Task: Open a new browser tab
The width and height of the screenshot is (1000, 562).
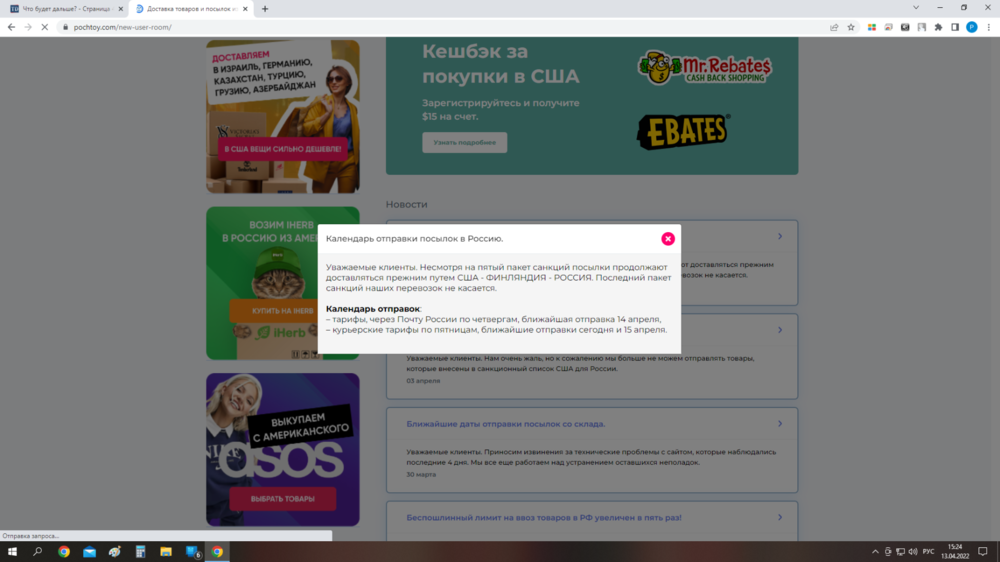Action: pyautogui.click(x=265, y=9)
